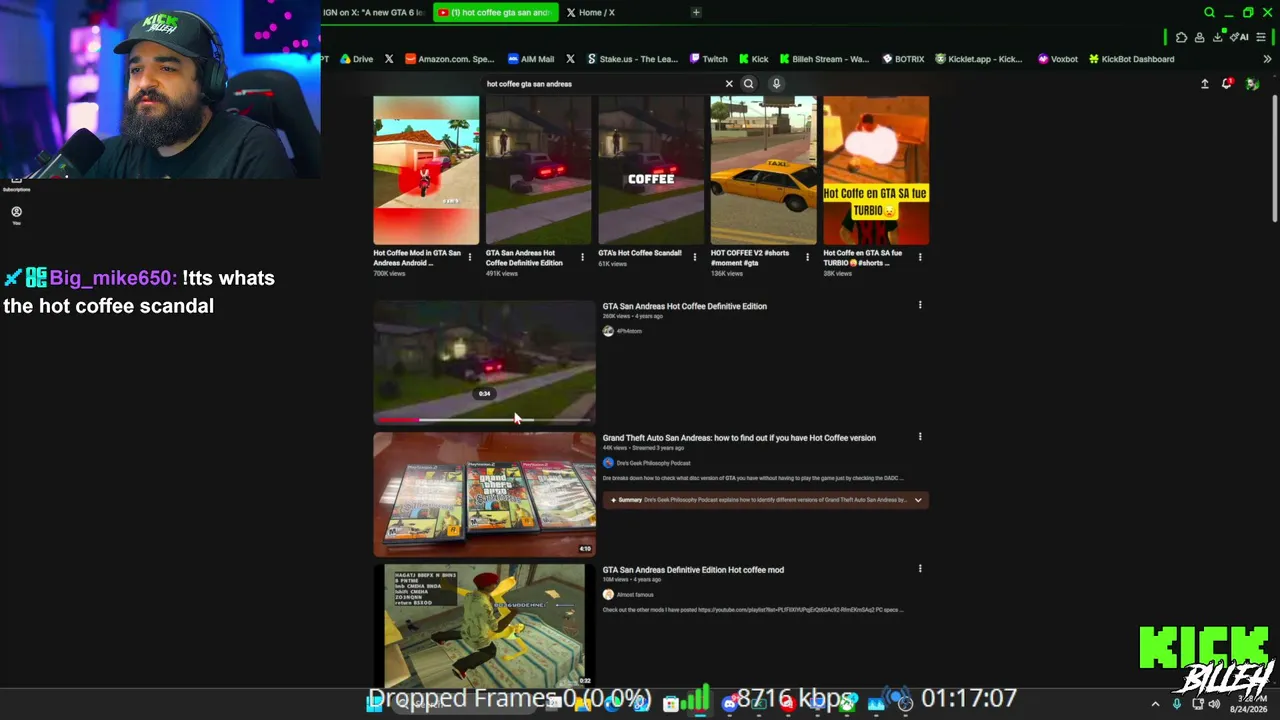Clear the YouTube search box text
1280x720 pixels.
click(729, 84)
